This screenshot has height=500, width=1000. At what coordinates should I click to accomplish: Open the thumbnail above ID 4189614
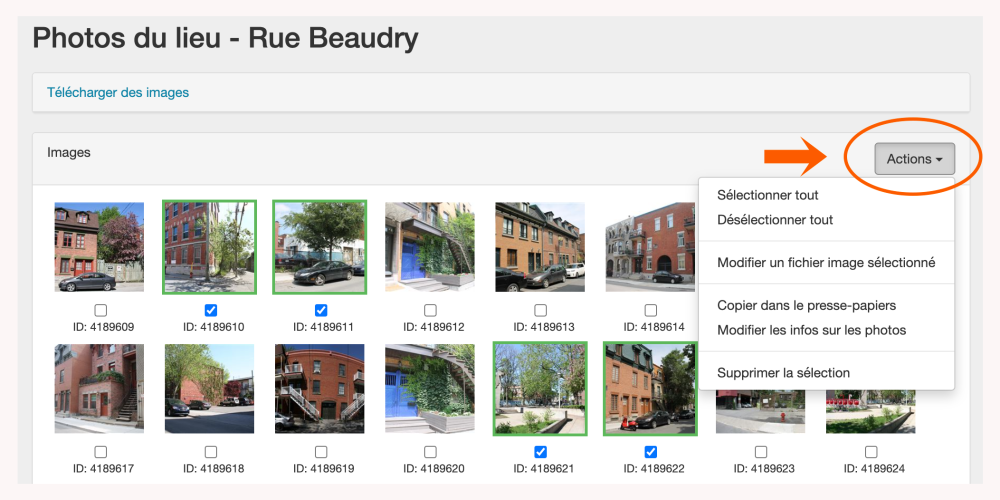[650, 247]
